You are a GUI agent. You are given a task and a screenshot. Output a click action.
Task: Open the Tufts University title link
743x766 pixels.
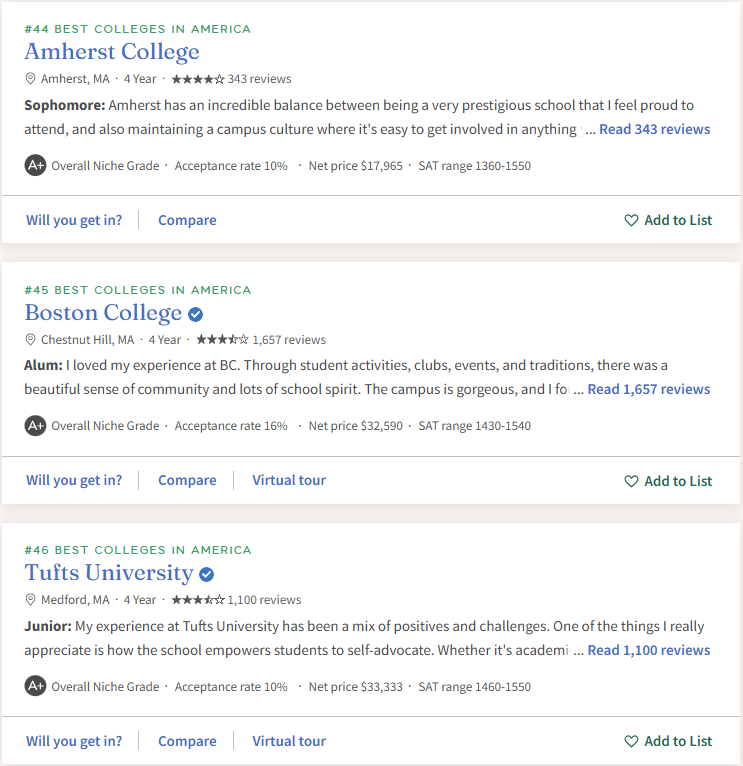(109, 573)
